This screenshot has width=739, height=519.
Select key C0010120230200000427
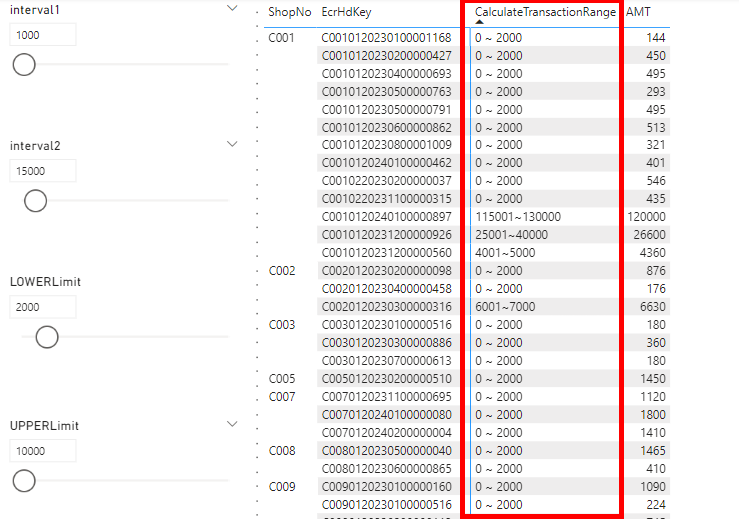(x=386, y=56)
